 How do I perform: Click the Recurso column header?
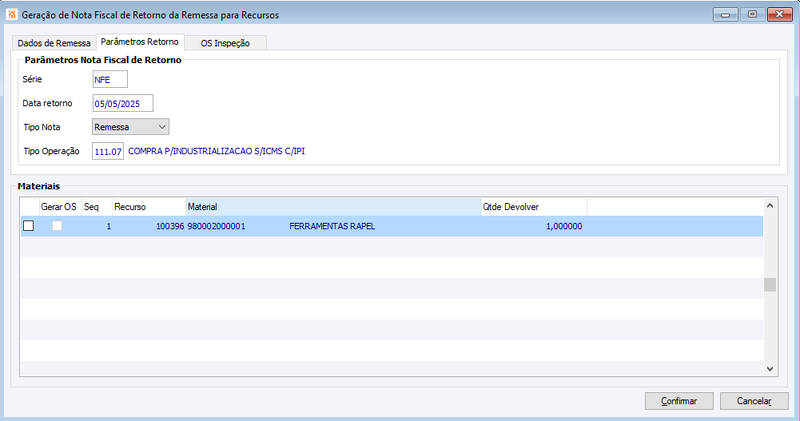coord(148,207)
